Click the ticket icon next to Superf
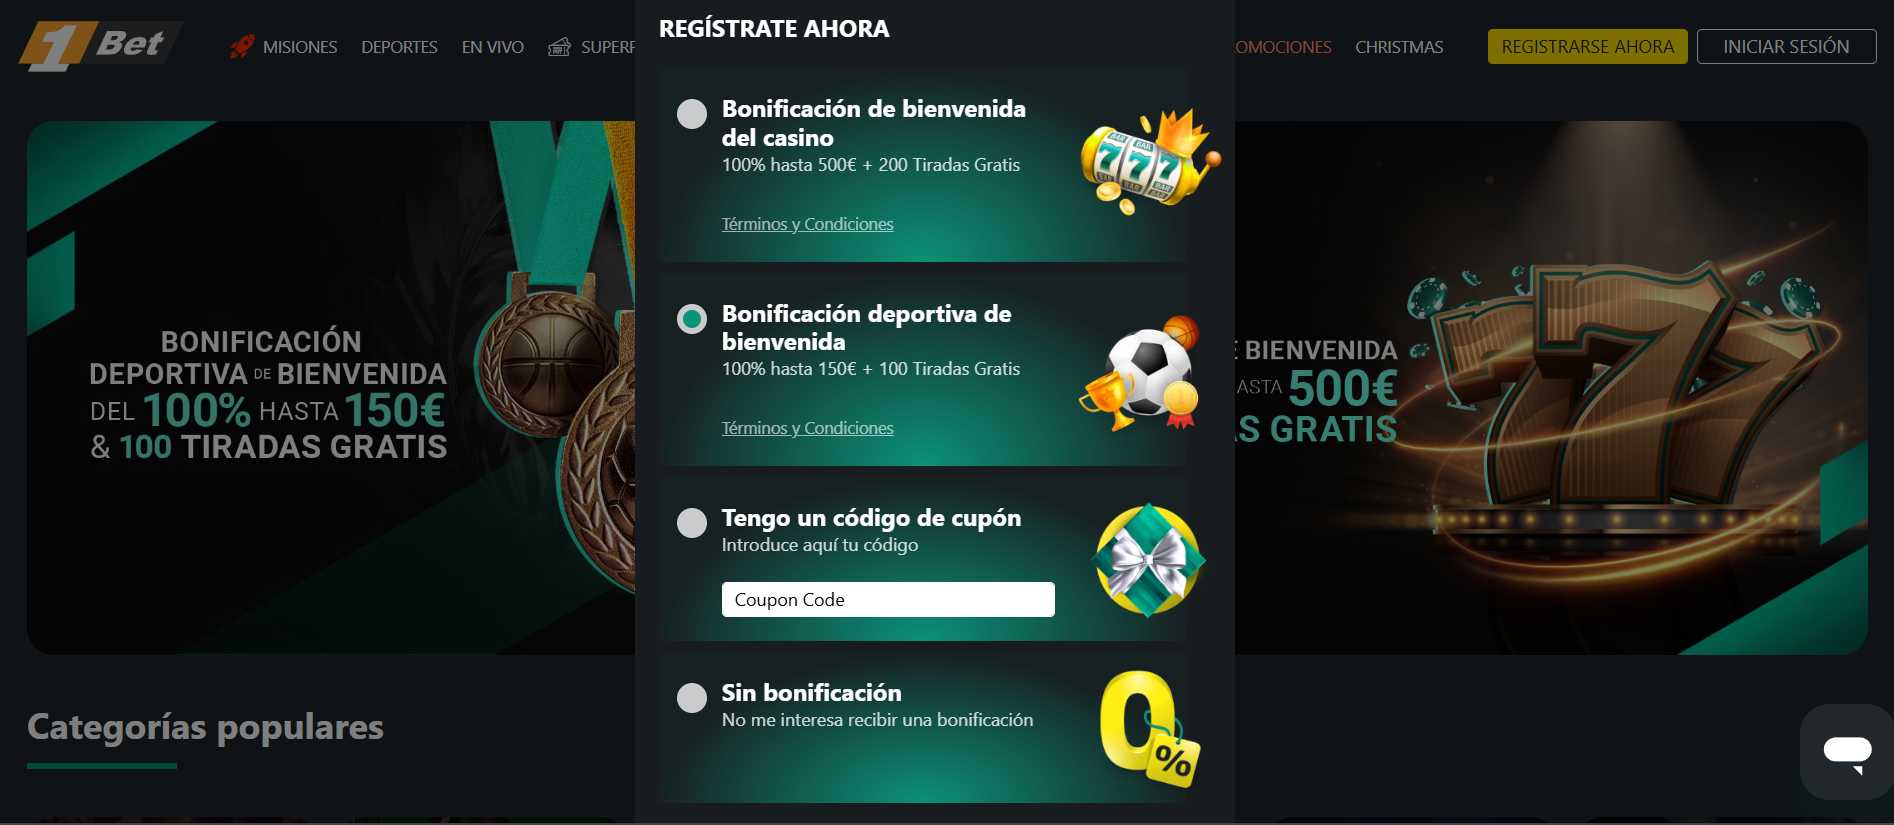The width and height of the screenshot is (1894, 825). pyautogui.click(x=560, y=46)
